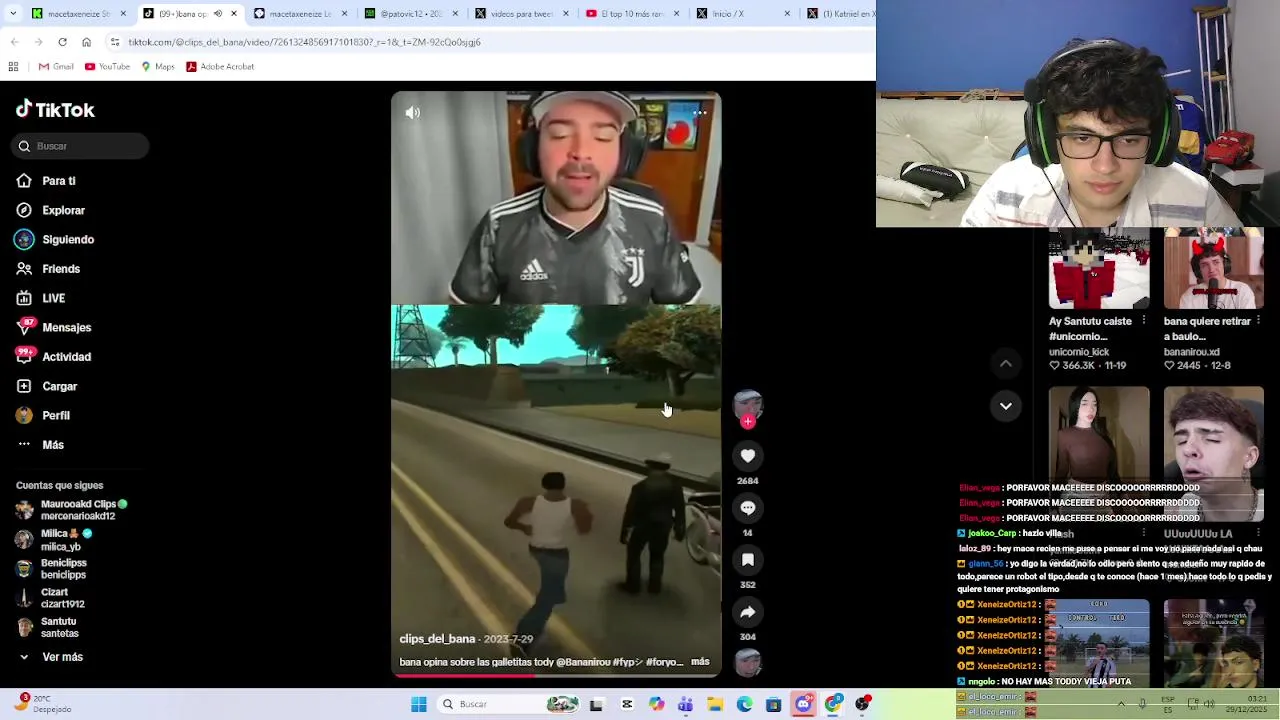
Task: Switch to the first macetaxeneize Kick tab
Action: (78, 14)
